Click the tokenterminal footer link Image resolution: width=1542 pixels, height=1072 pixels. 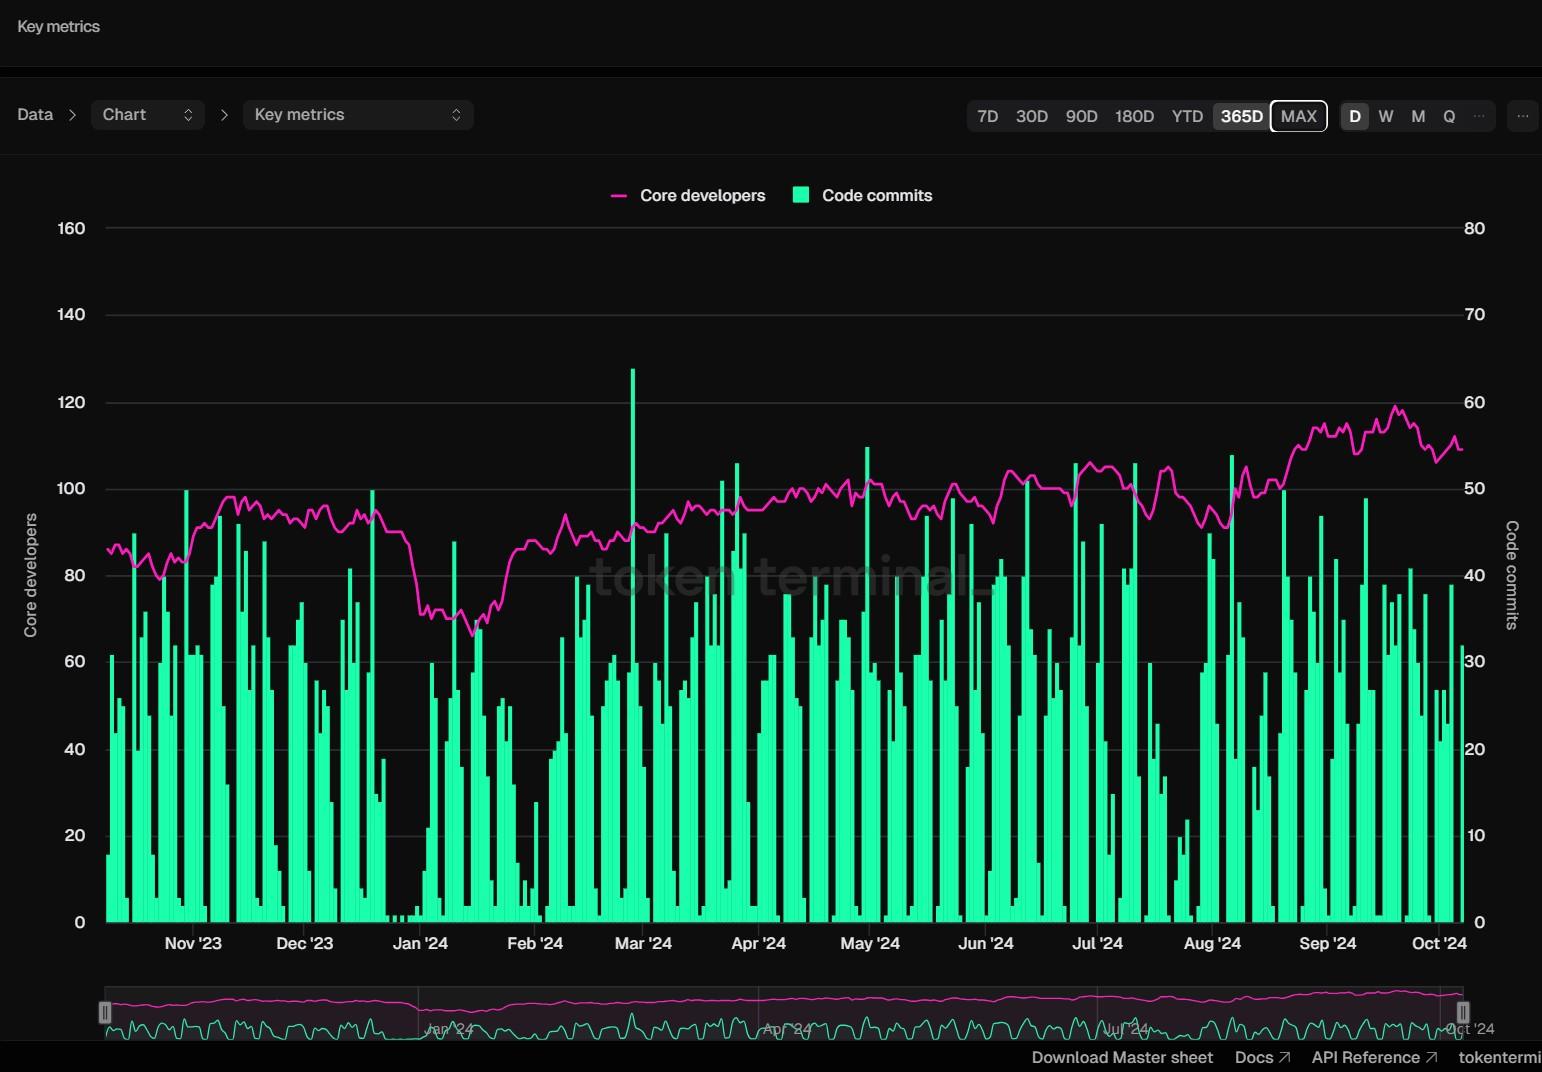point(1500,1057)
